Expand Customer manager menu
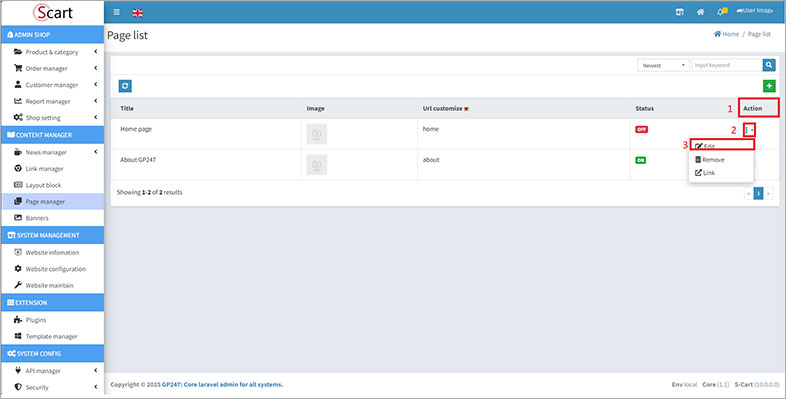 [x=52, y=85]
